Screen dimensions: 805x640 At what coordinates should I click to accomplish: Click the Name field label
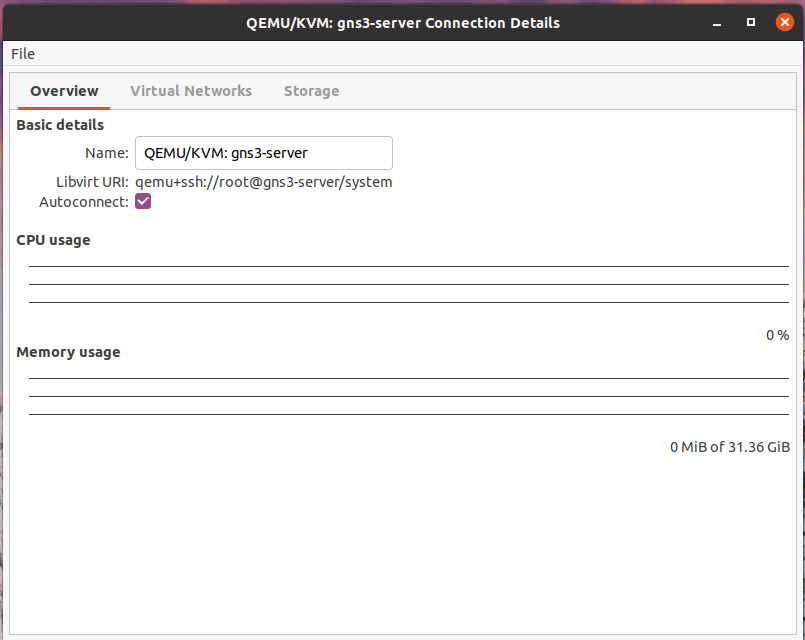[107, 153]
